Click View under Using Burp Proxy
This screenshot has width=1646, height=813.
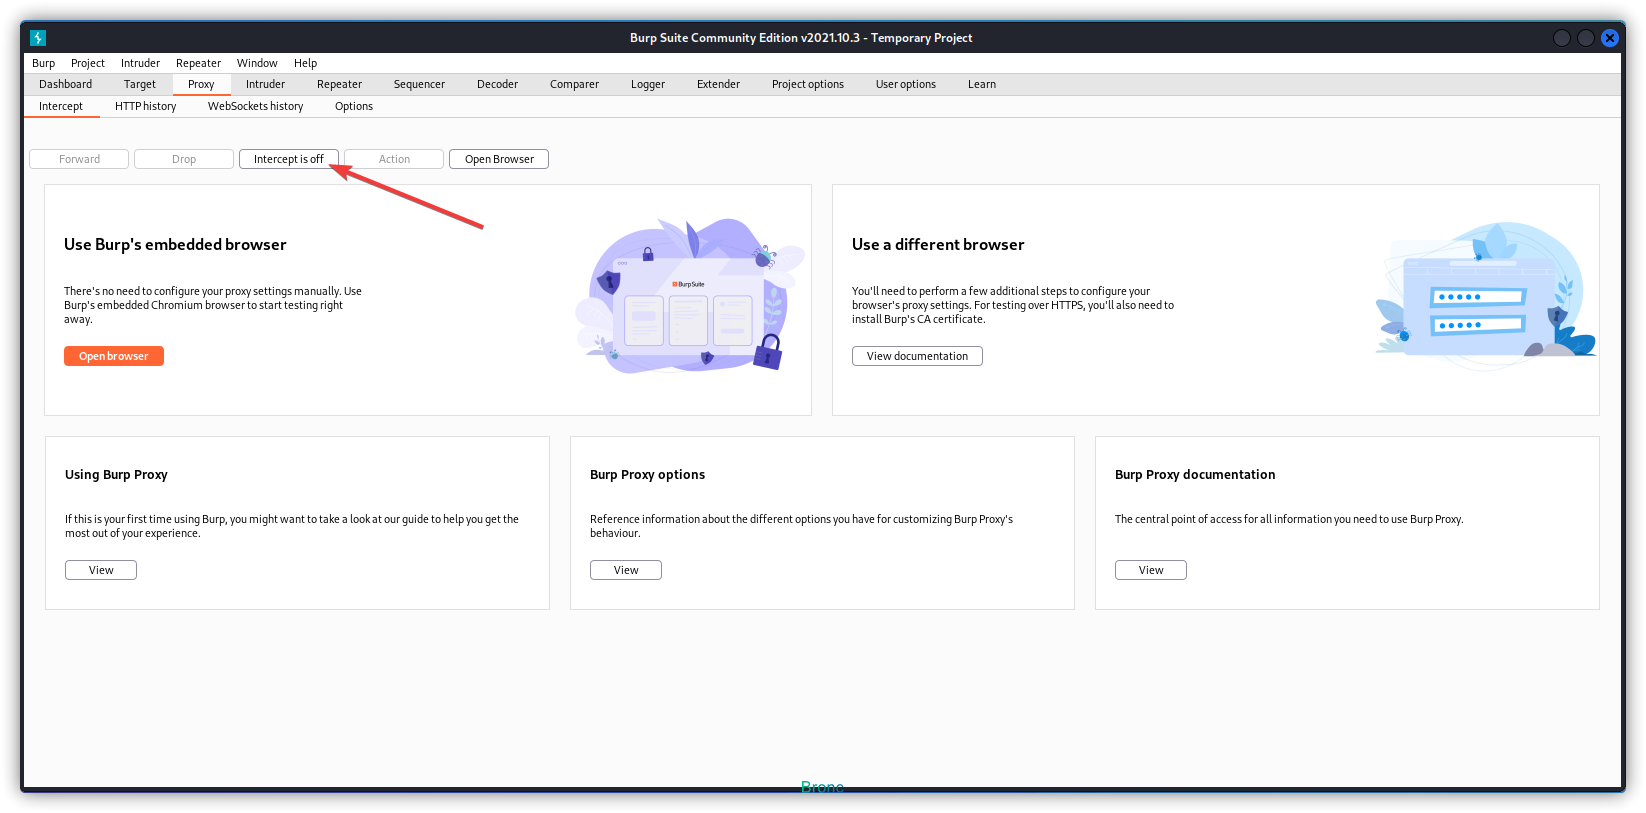point(101,570)
